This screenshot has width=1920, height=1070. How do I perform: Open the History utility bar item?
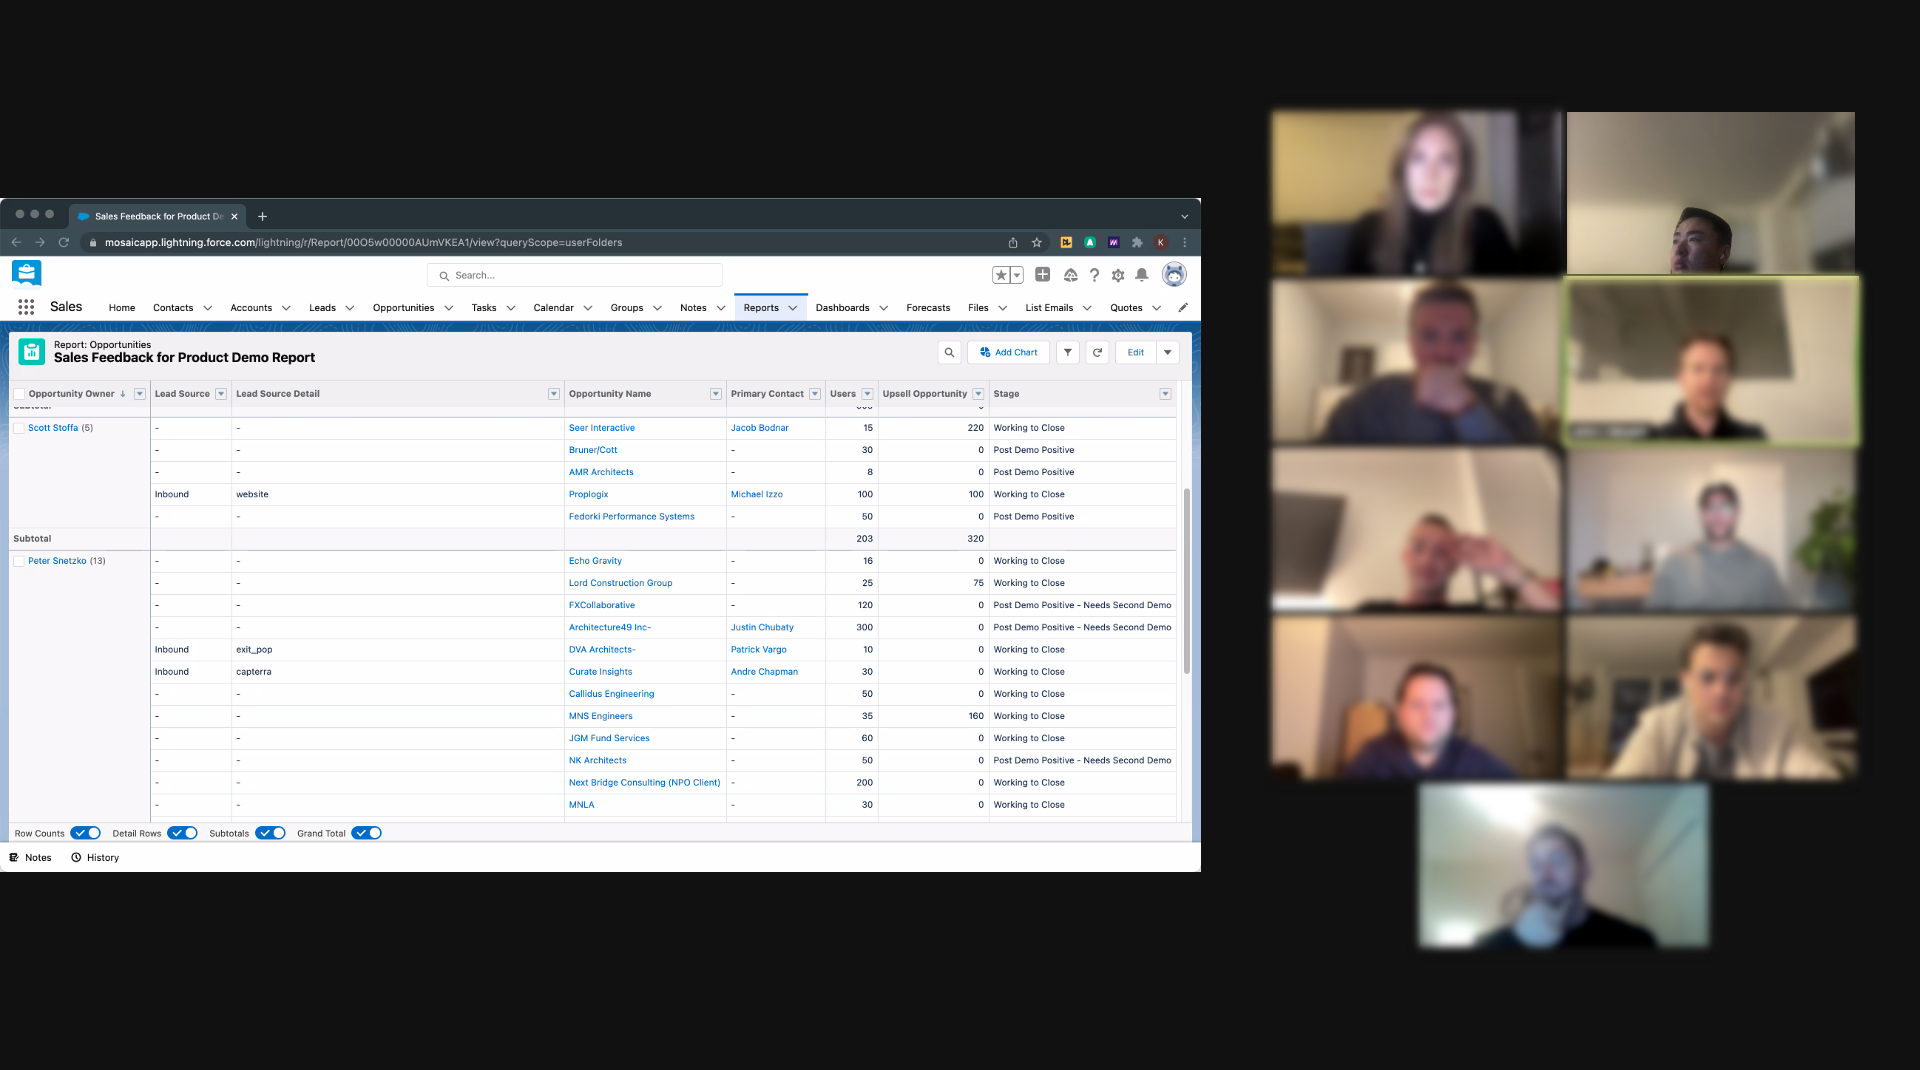pyautogui.click(x=95, y=858)
